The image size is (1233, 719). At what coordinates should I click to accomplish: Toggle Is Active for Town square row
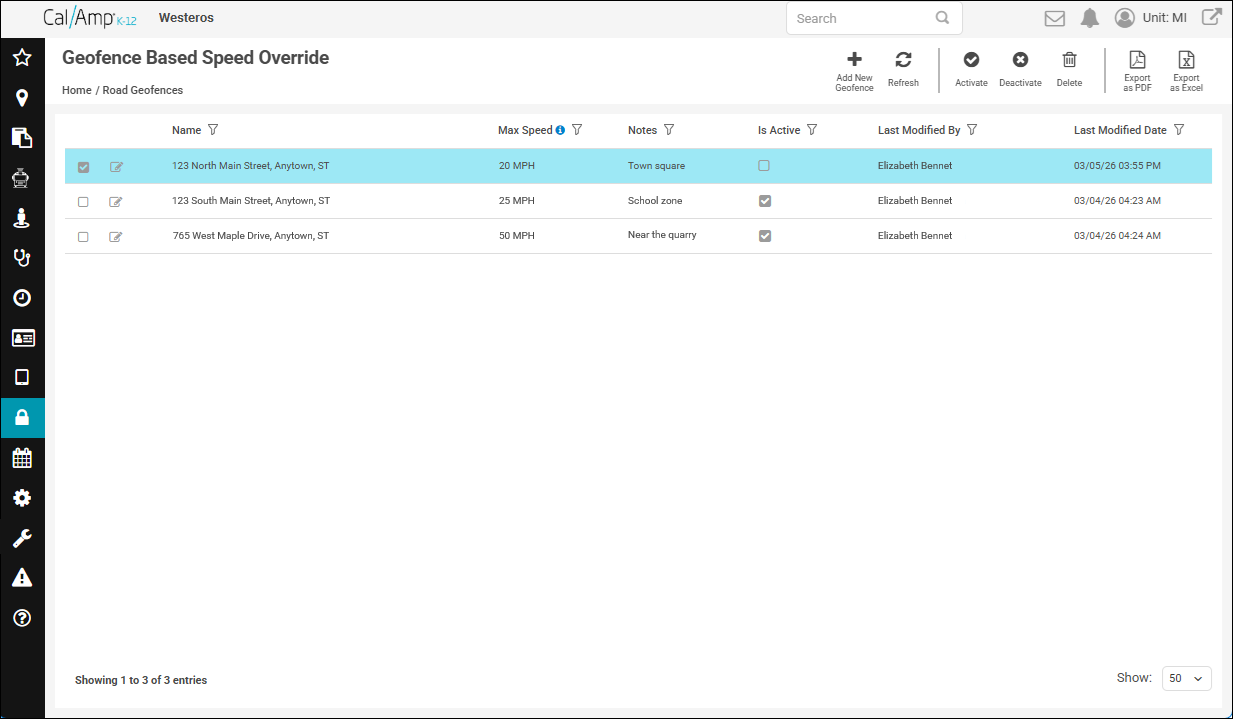764,166
